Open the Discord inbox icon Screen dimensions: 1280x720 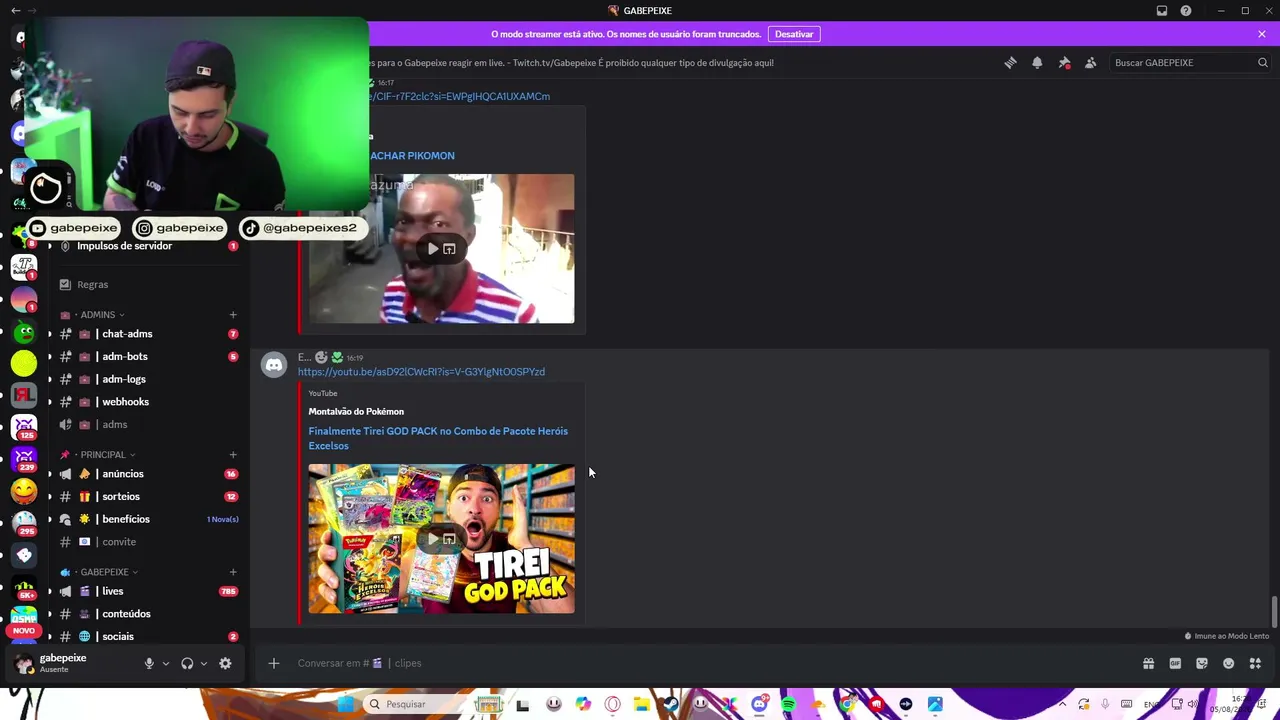click(1162, 11)
